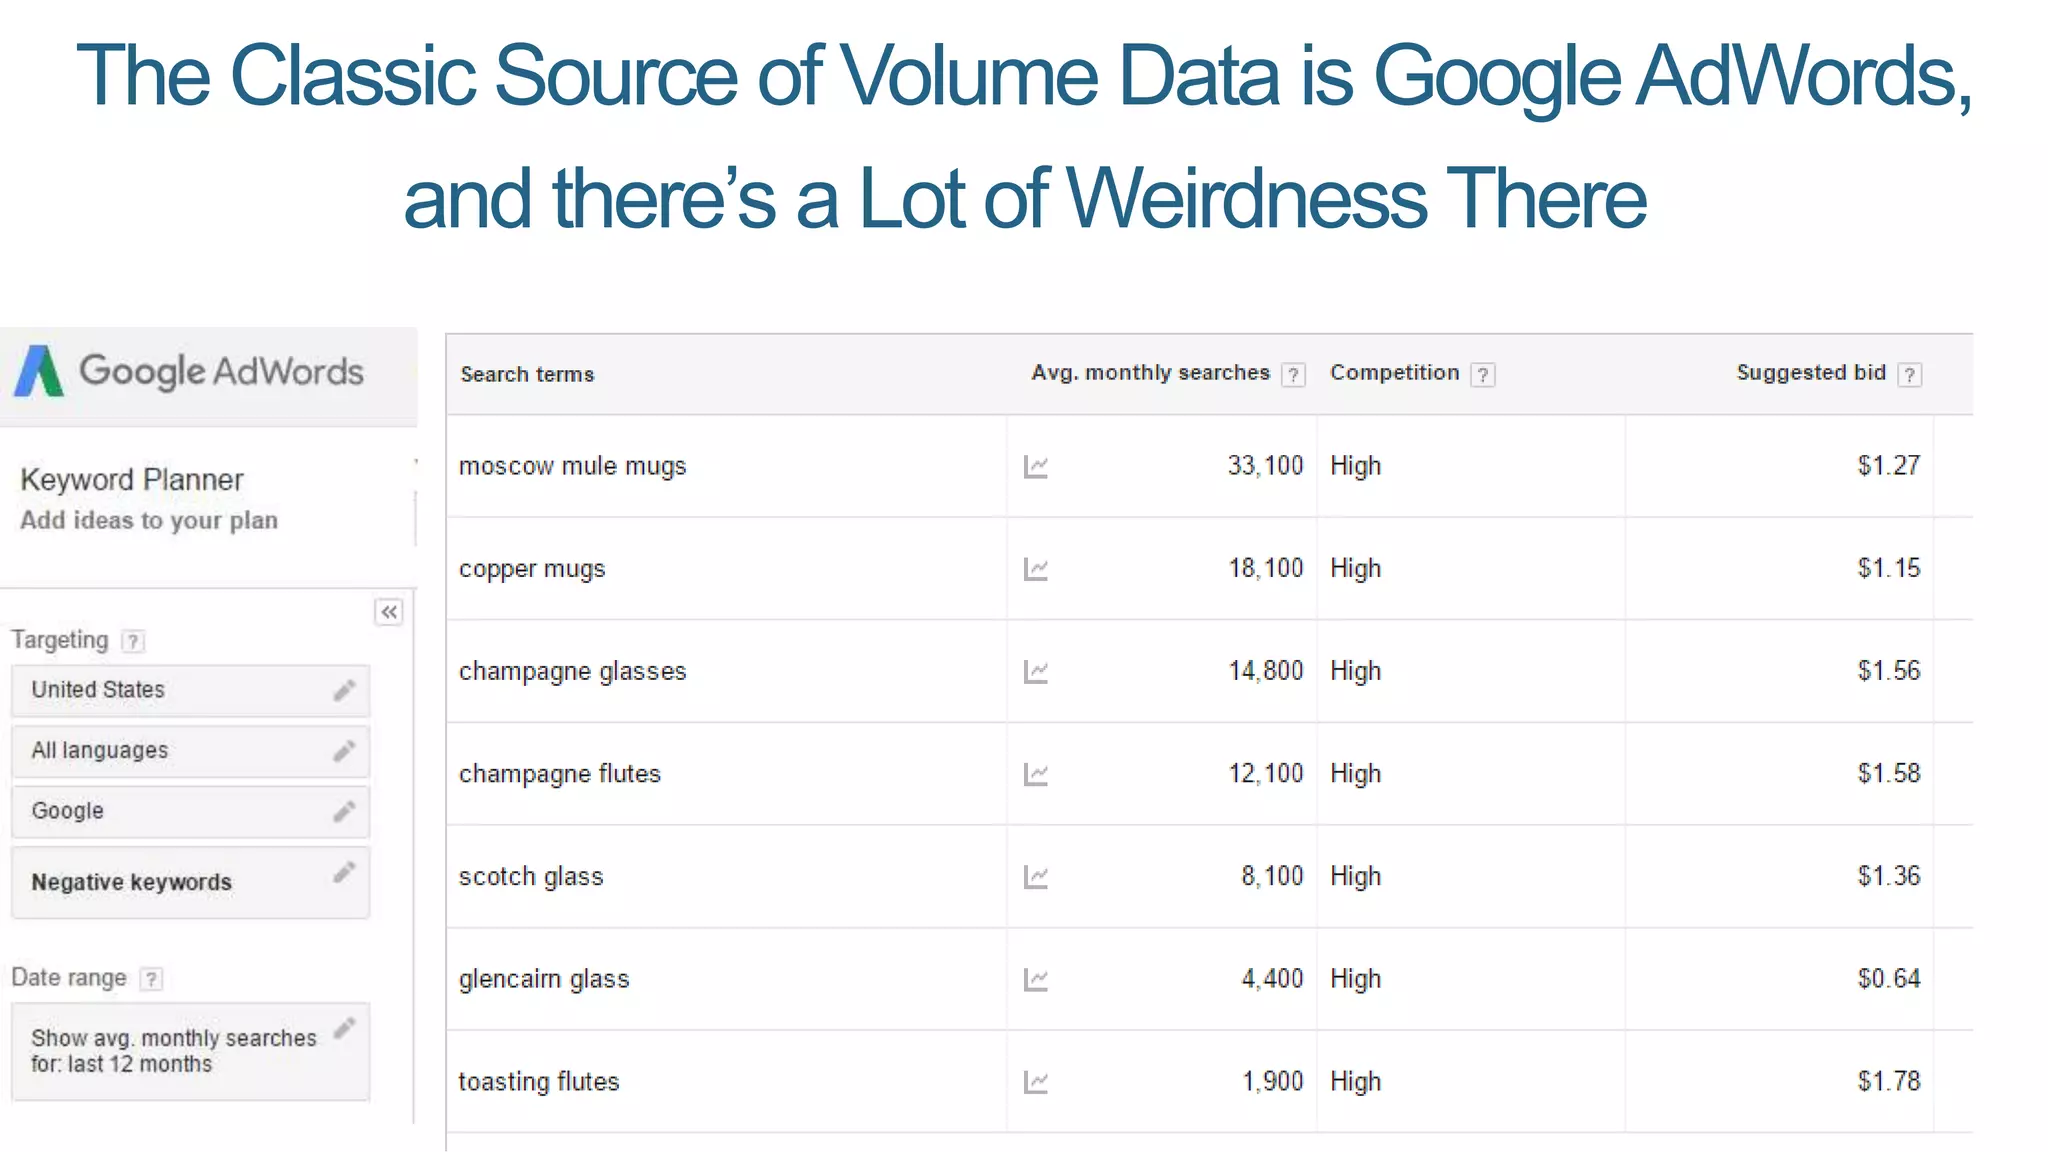Edit the Google network setting

tap(344, 811)
